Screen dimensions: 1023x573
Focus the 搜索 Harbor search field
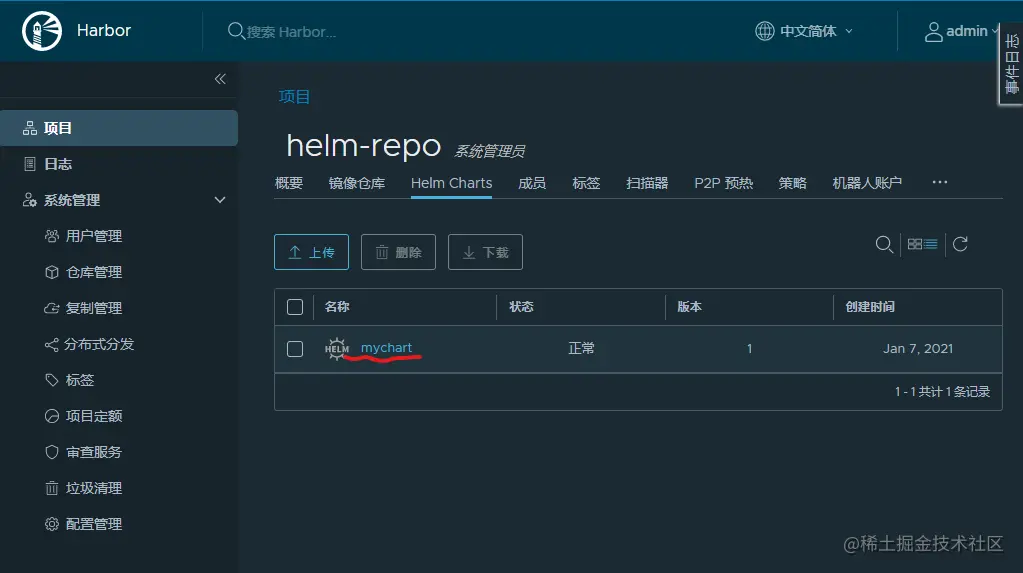[292, 31]
